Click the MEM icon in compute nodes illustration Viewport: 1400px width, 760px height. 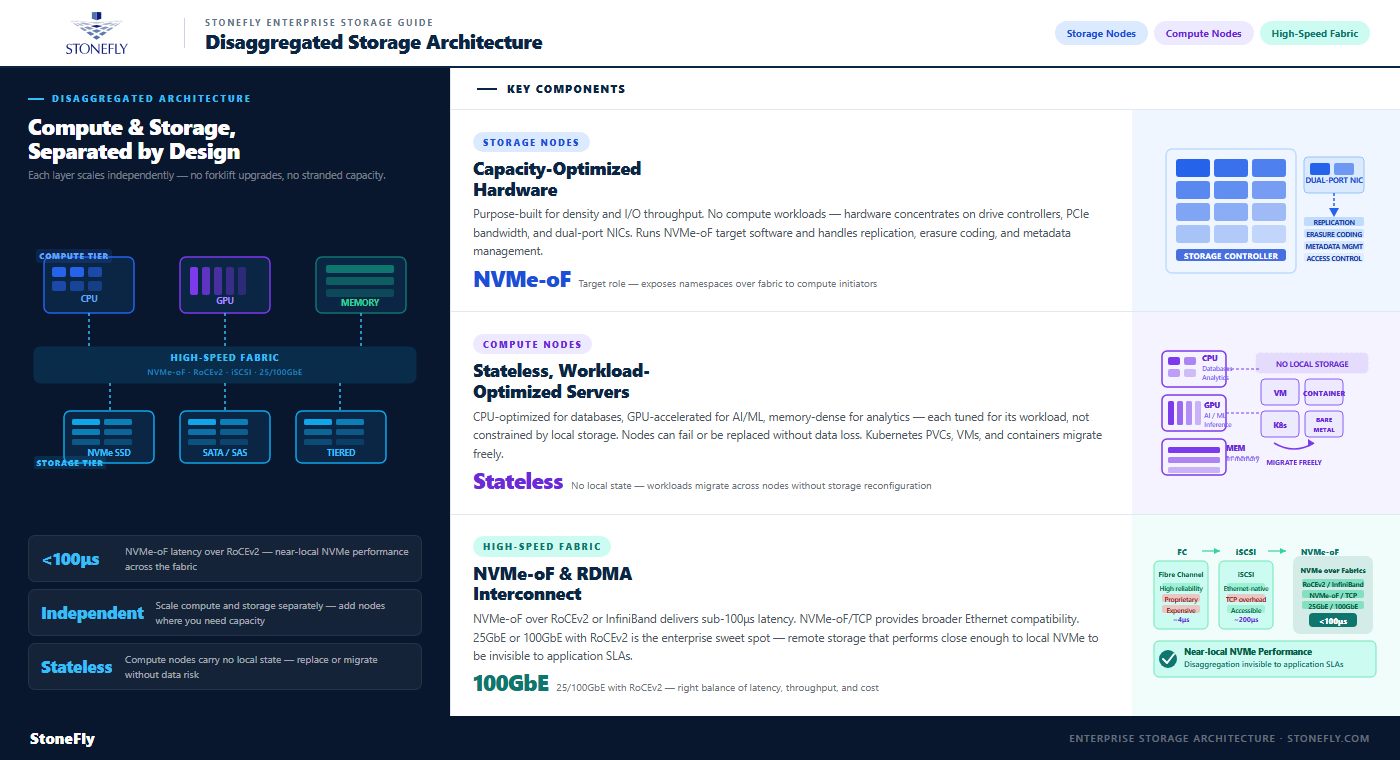point(1193,457)
